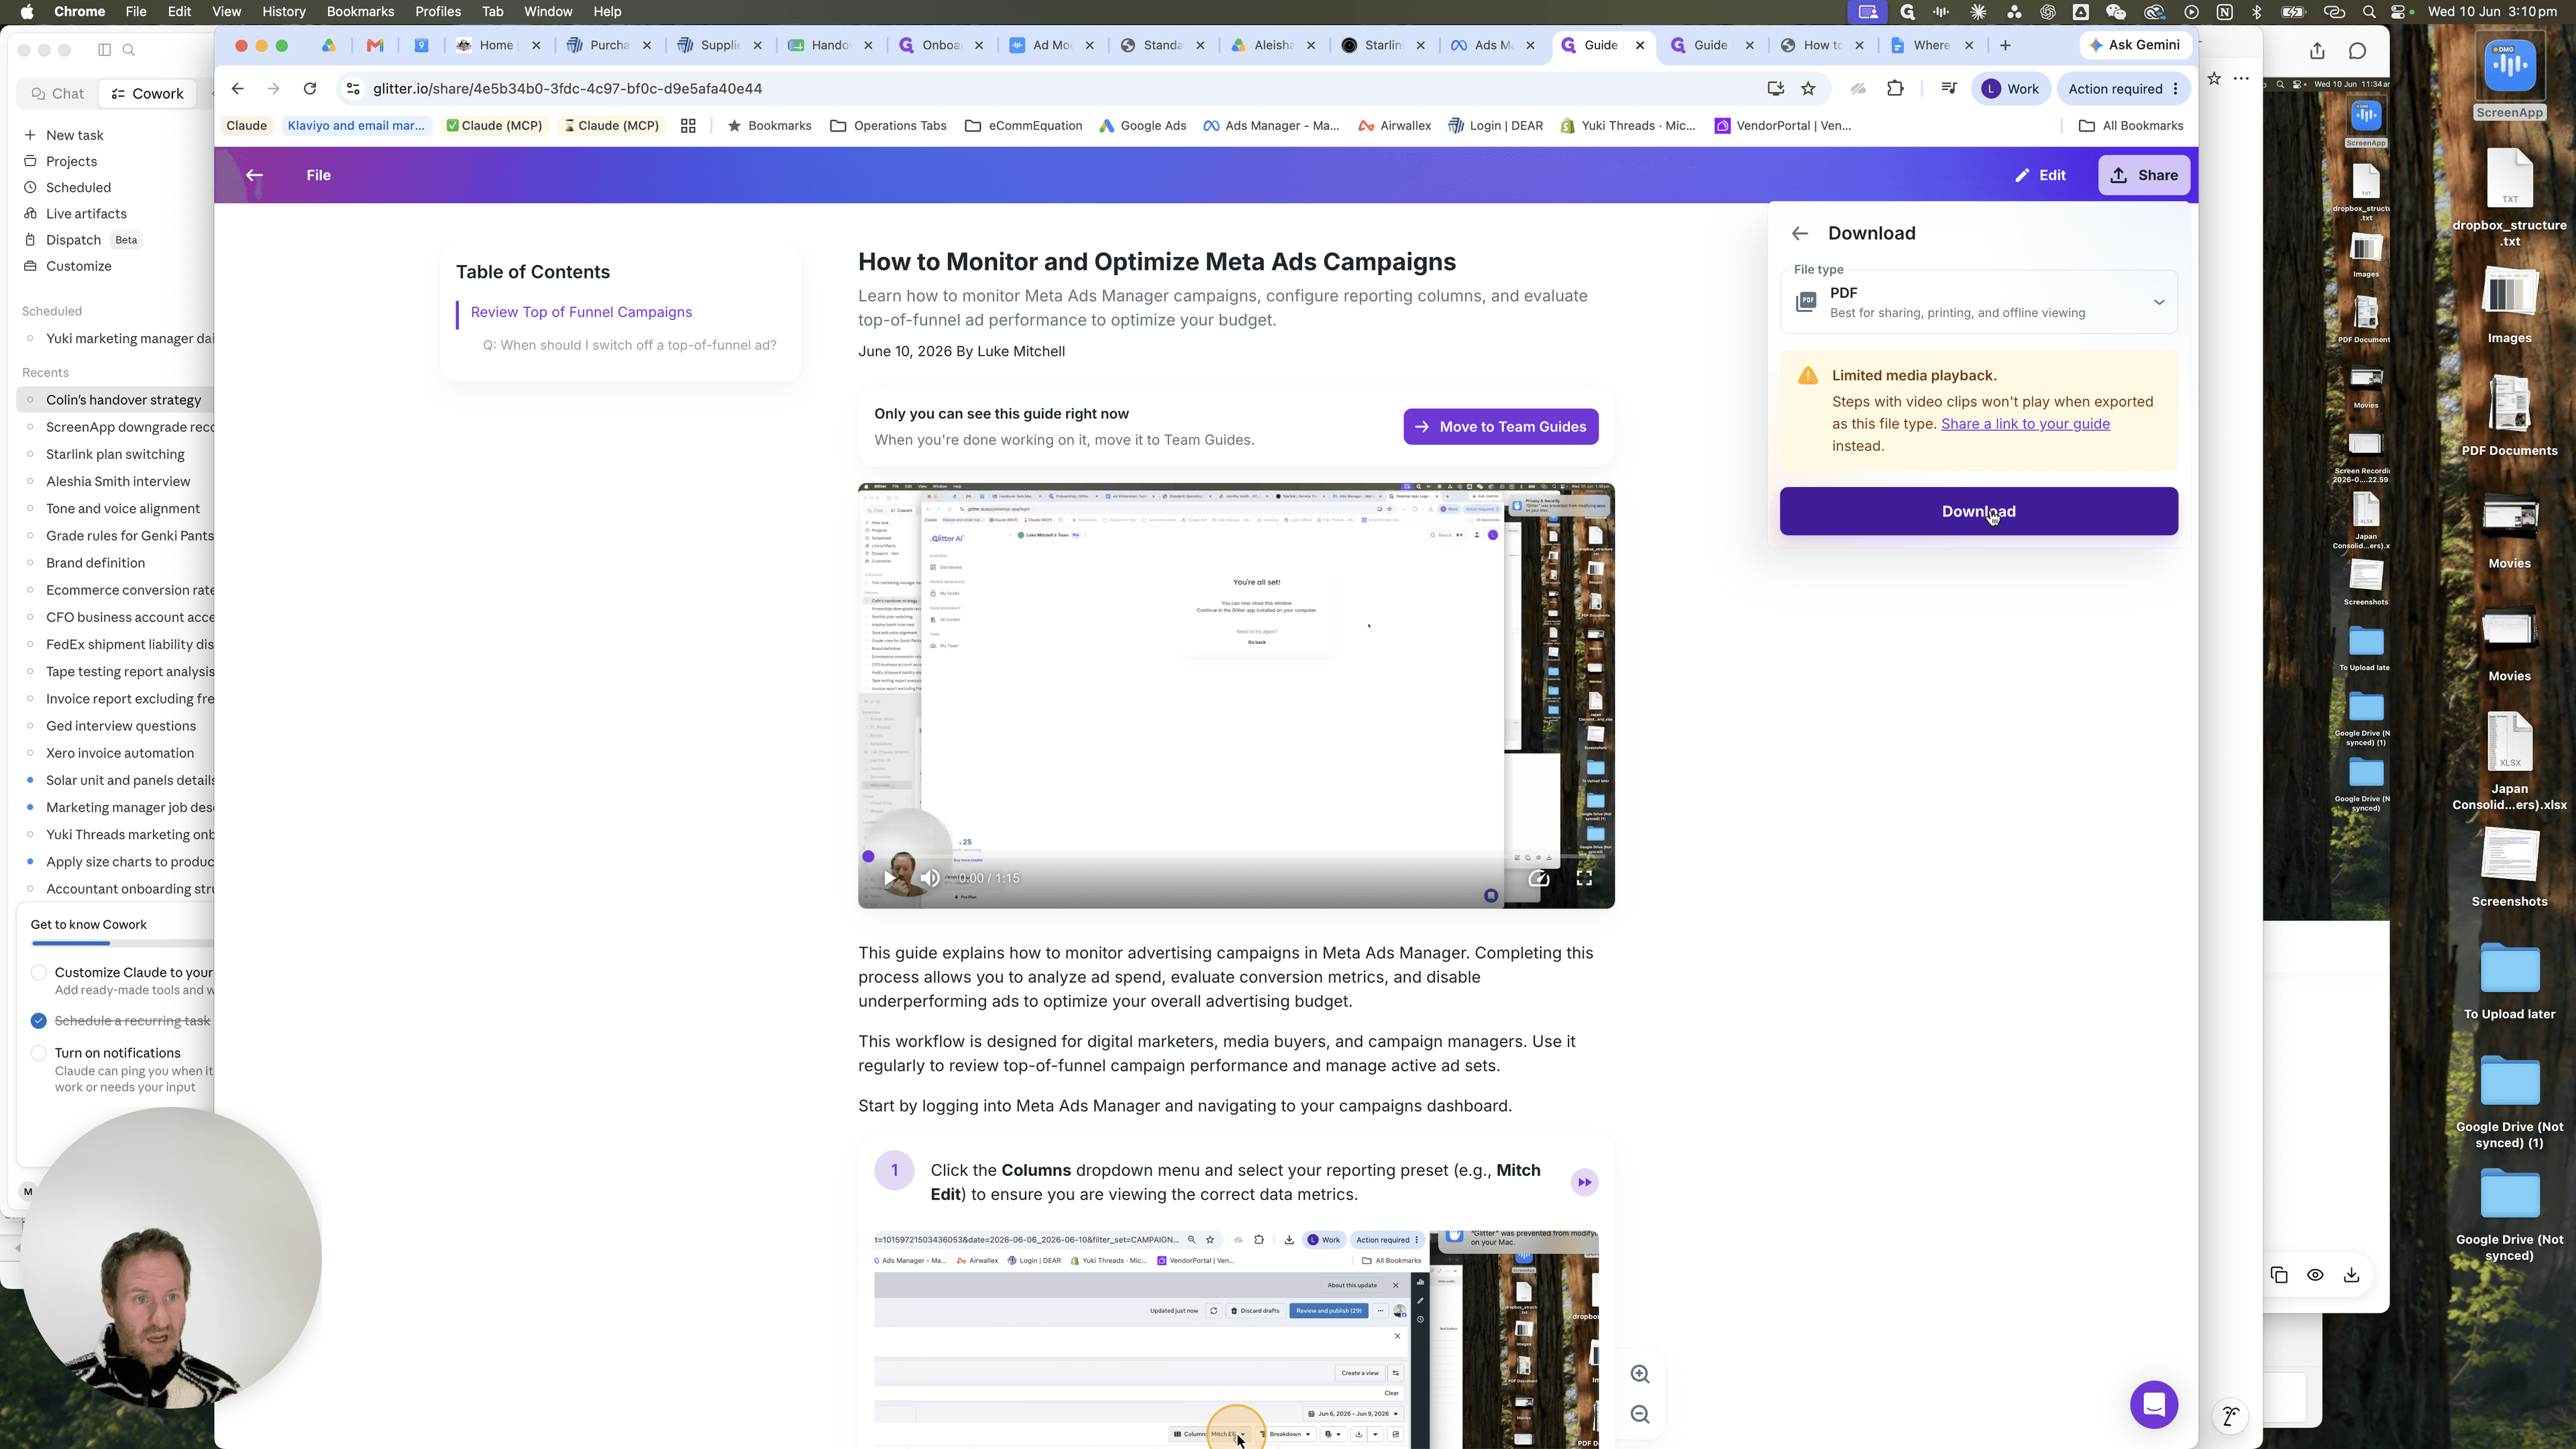
Task: Click Move to Team Guides button
Action: coord(1500,427)
